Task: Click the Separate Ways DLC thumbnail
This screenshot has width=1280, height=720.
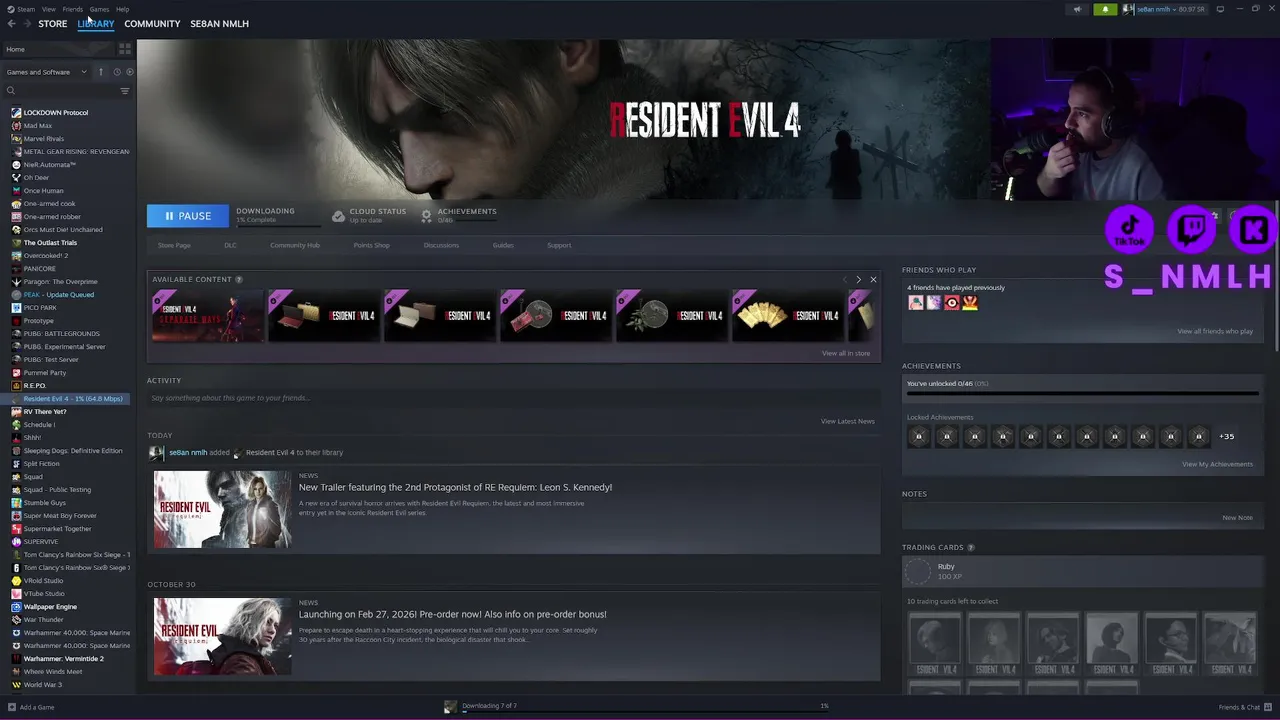Action: [x=208, y=316]
